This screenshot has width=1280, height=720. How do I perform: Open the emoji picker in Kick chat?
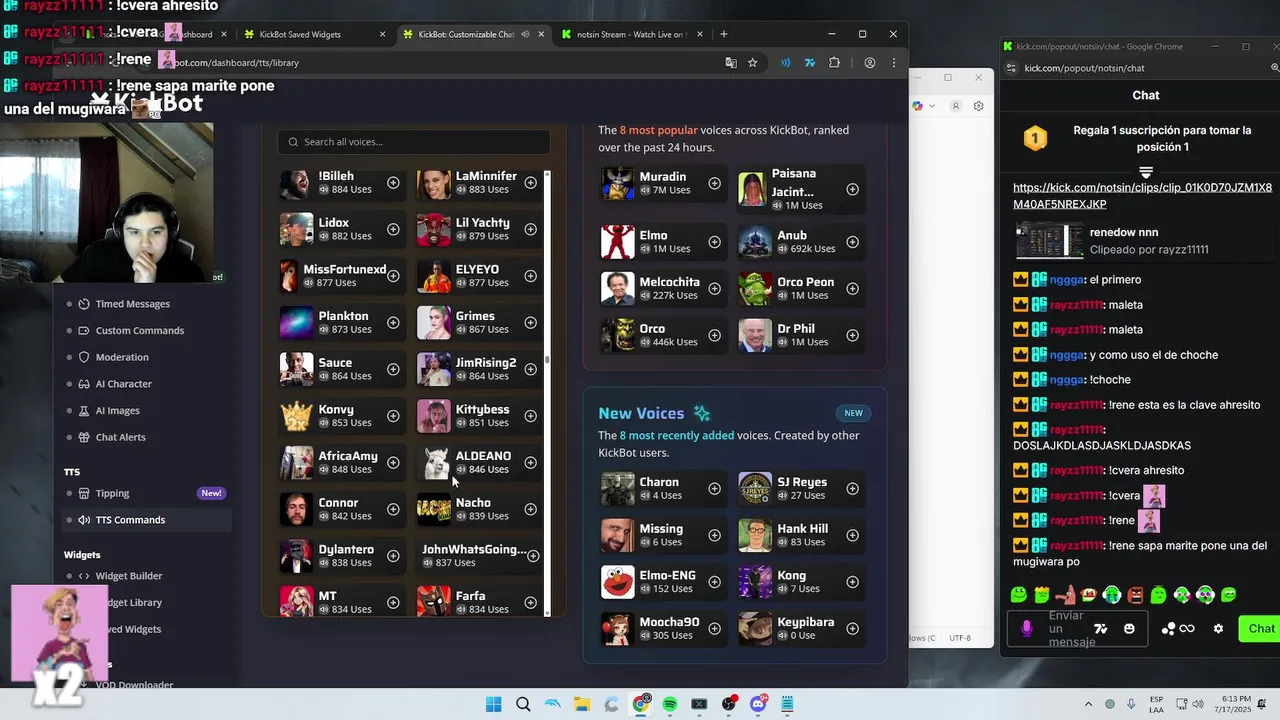click(x=1129, y=629)
